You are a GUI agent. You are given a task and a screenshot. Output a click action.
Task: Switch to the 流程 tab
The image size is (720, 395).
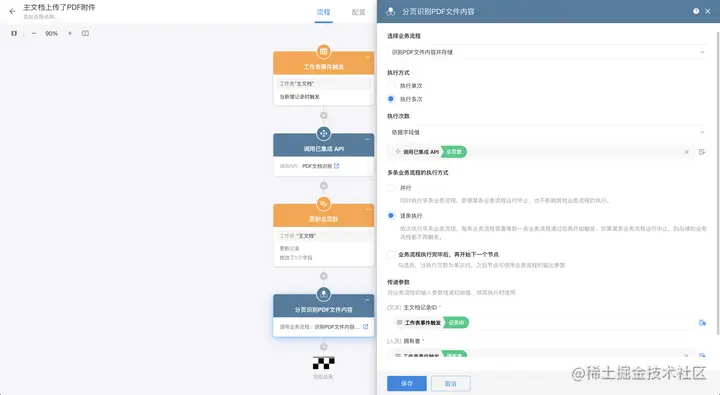323,12
